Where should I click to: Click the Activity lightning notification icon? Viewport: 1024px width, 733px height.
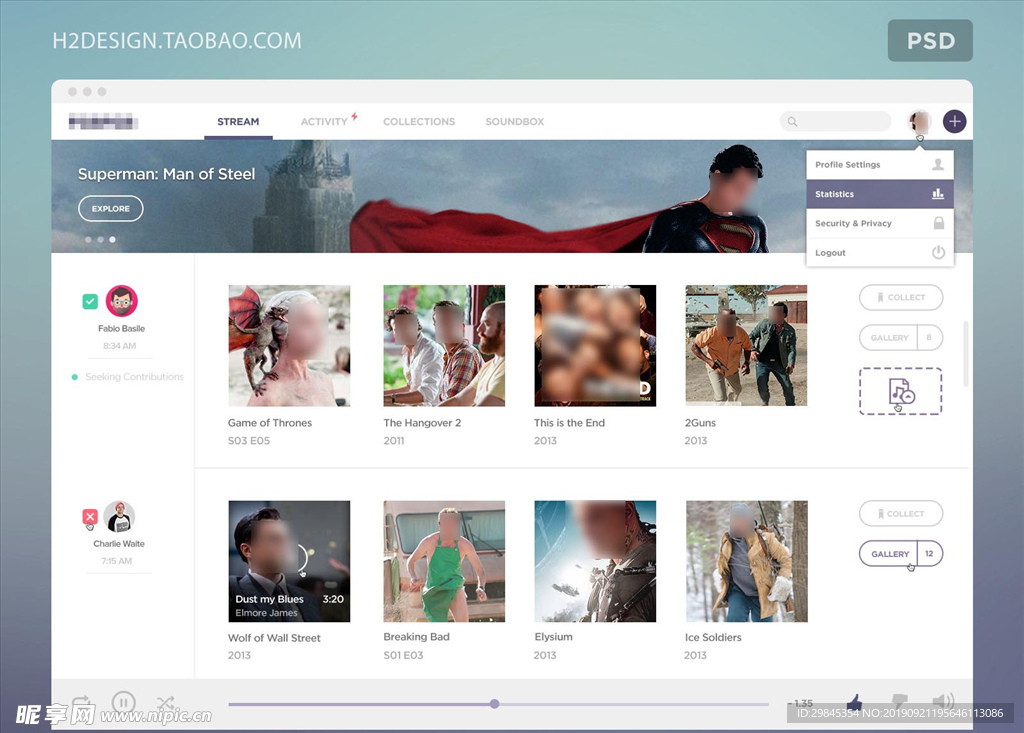tap(355, 116)
